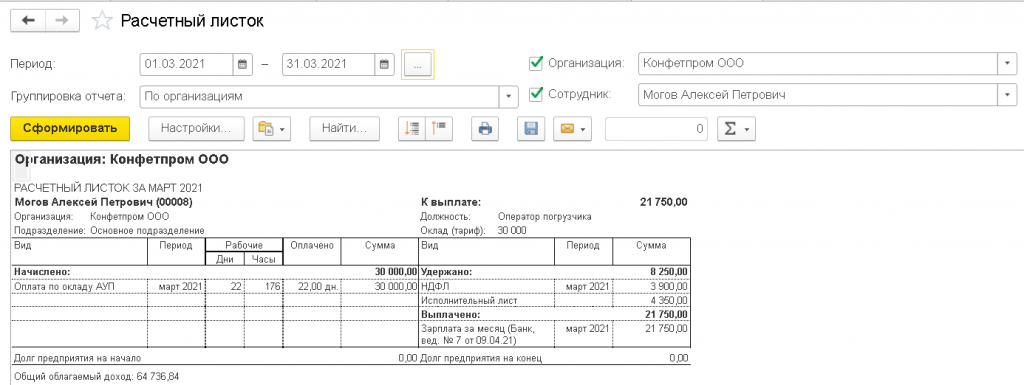Open the Настройки... dialog
Image resolution: width=1024 pixels, height=385 pixels.
point(197,129)
